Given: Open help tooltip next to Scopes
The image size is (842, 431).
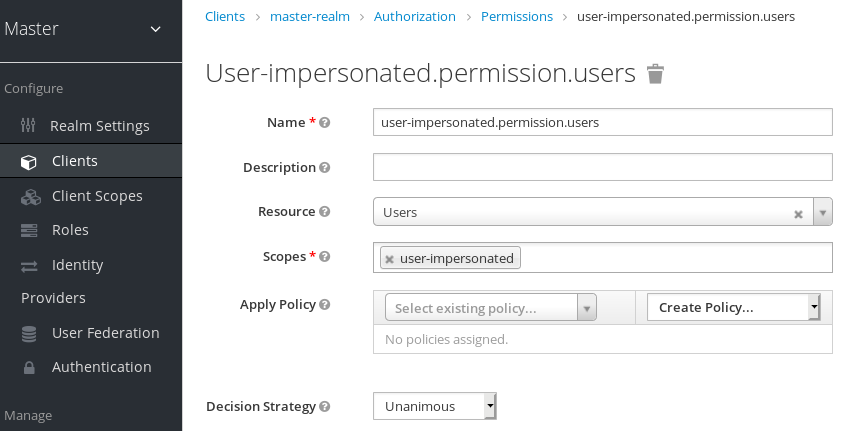Looking at the screenshot, I should point(324,257).
